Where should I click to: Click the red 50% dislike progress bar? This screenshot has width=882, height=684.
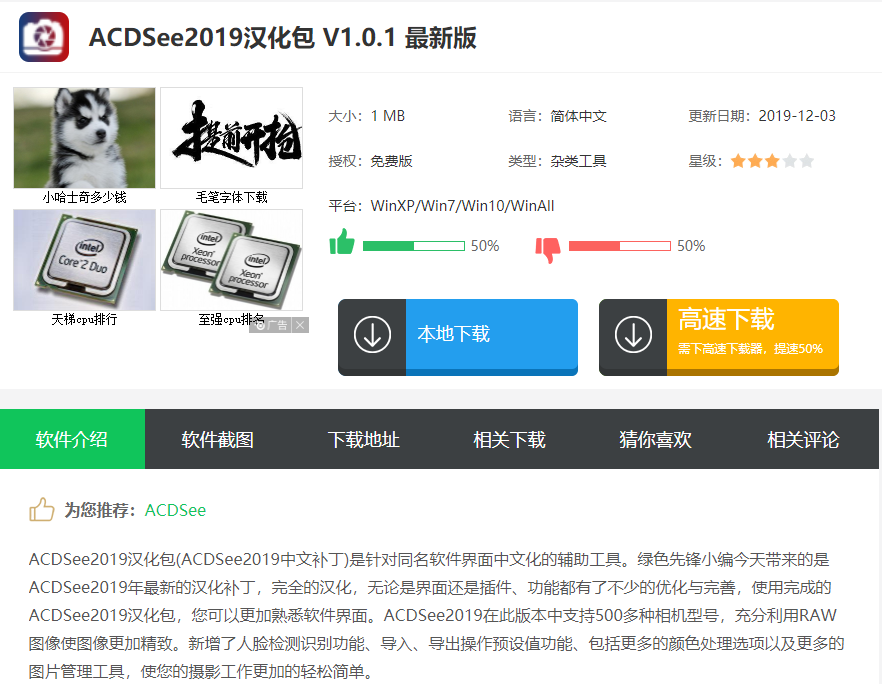click(619, 246)
